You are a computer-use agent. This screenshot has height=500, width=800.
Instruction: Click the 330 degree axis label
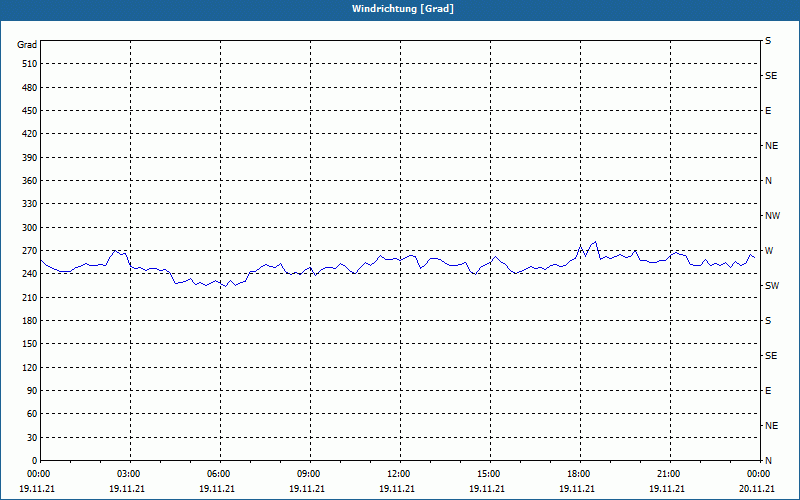[30, 204]
